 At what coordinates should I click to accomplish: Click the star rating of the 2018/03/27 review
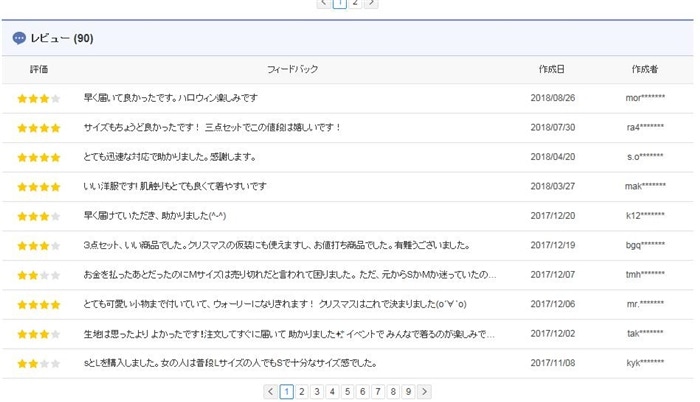pyautogui.click(x=38, y=187)
